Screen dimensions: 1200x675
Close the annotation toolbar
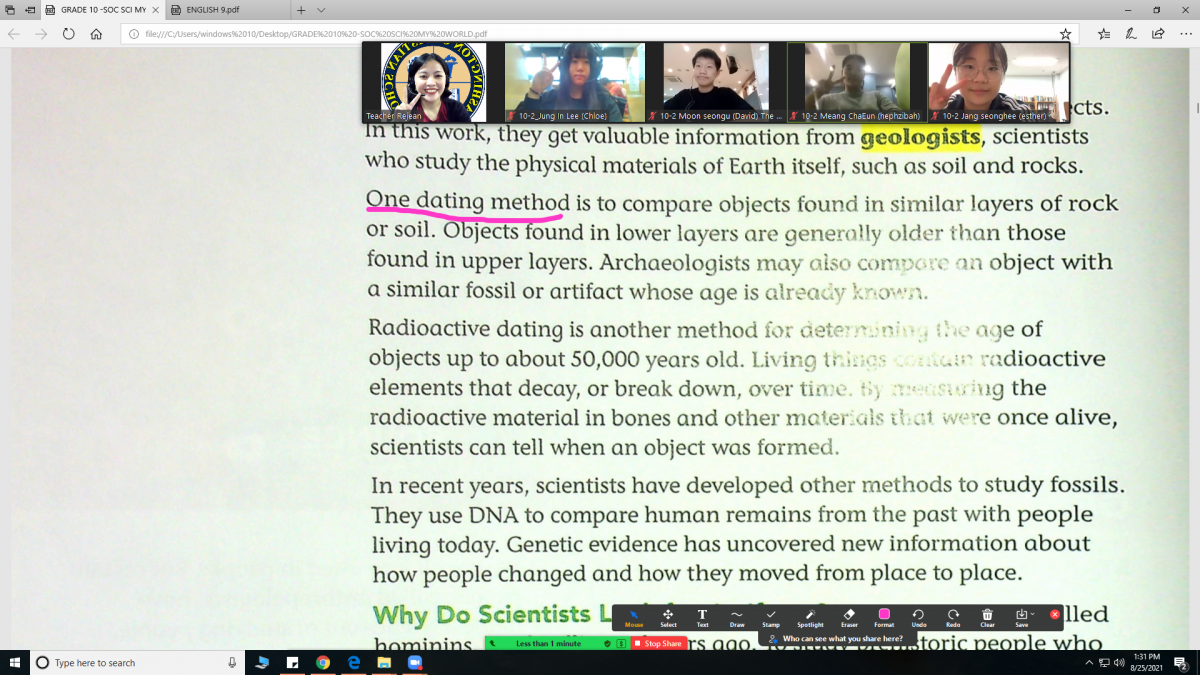[x=1054, y=614]
